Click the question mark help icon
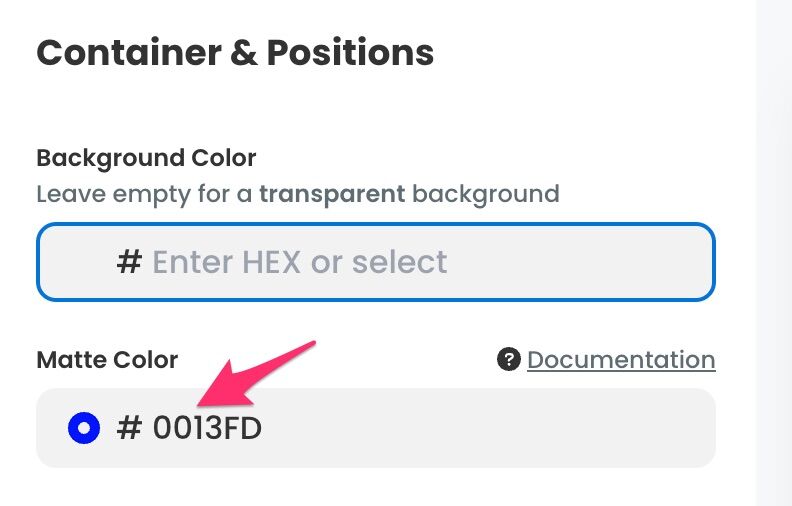The height and width of the screenshot is (506, 792). pyautogui.click(x=509, y=360)
